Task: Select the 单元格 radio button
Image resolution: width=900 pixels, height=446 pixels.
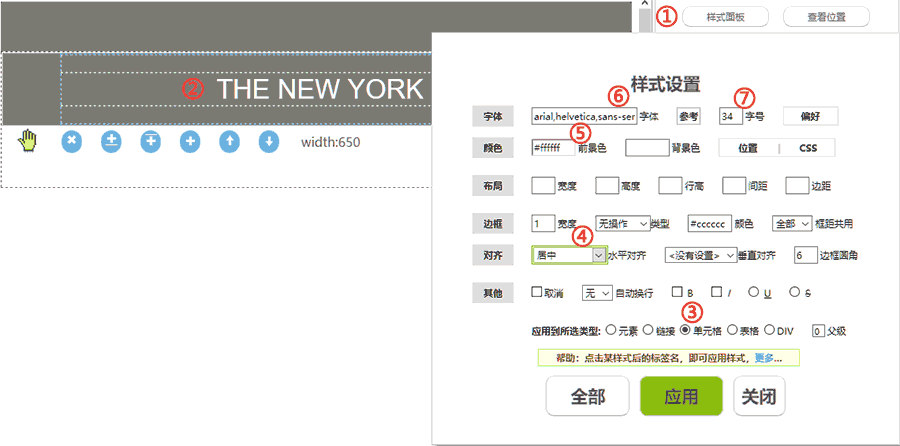Action: [685, 330]
